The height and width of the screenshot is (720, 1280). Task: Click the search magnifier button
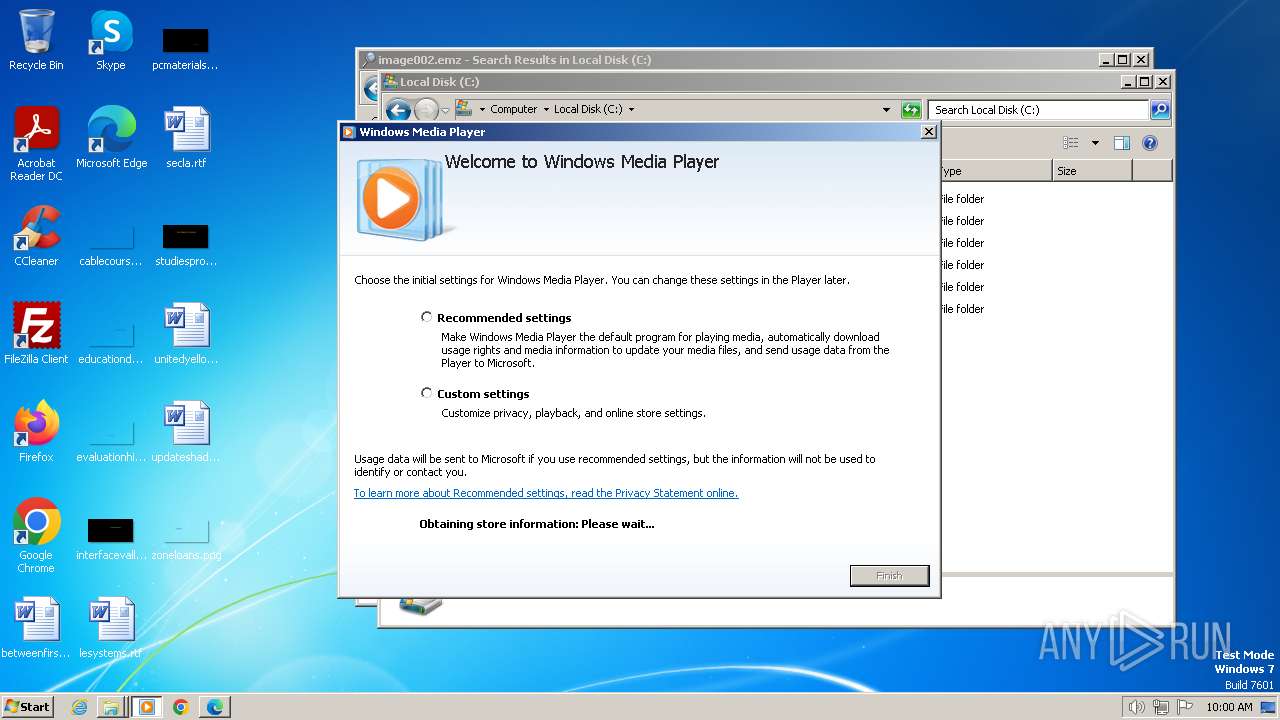click(1160, 110)
